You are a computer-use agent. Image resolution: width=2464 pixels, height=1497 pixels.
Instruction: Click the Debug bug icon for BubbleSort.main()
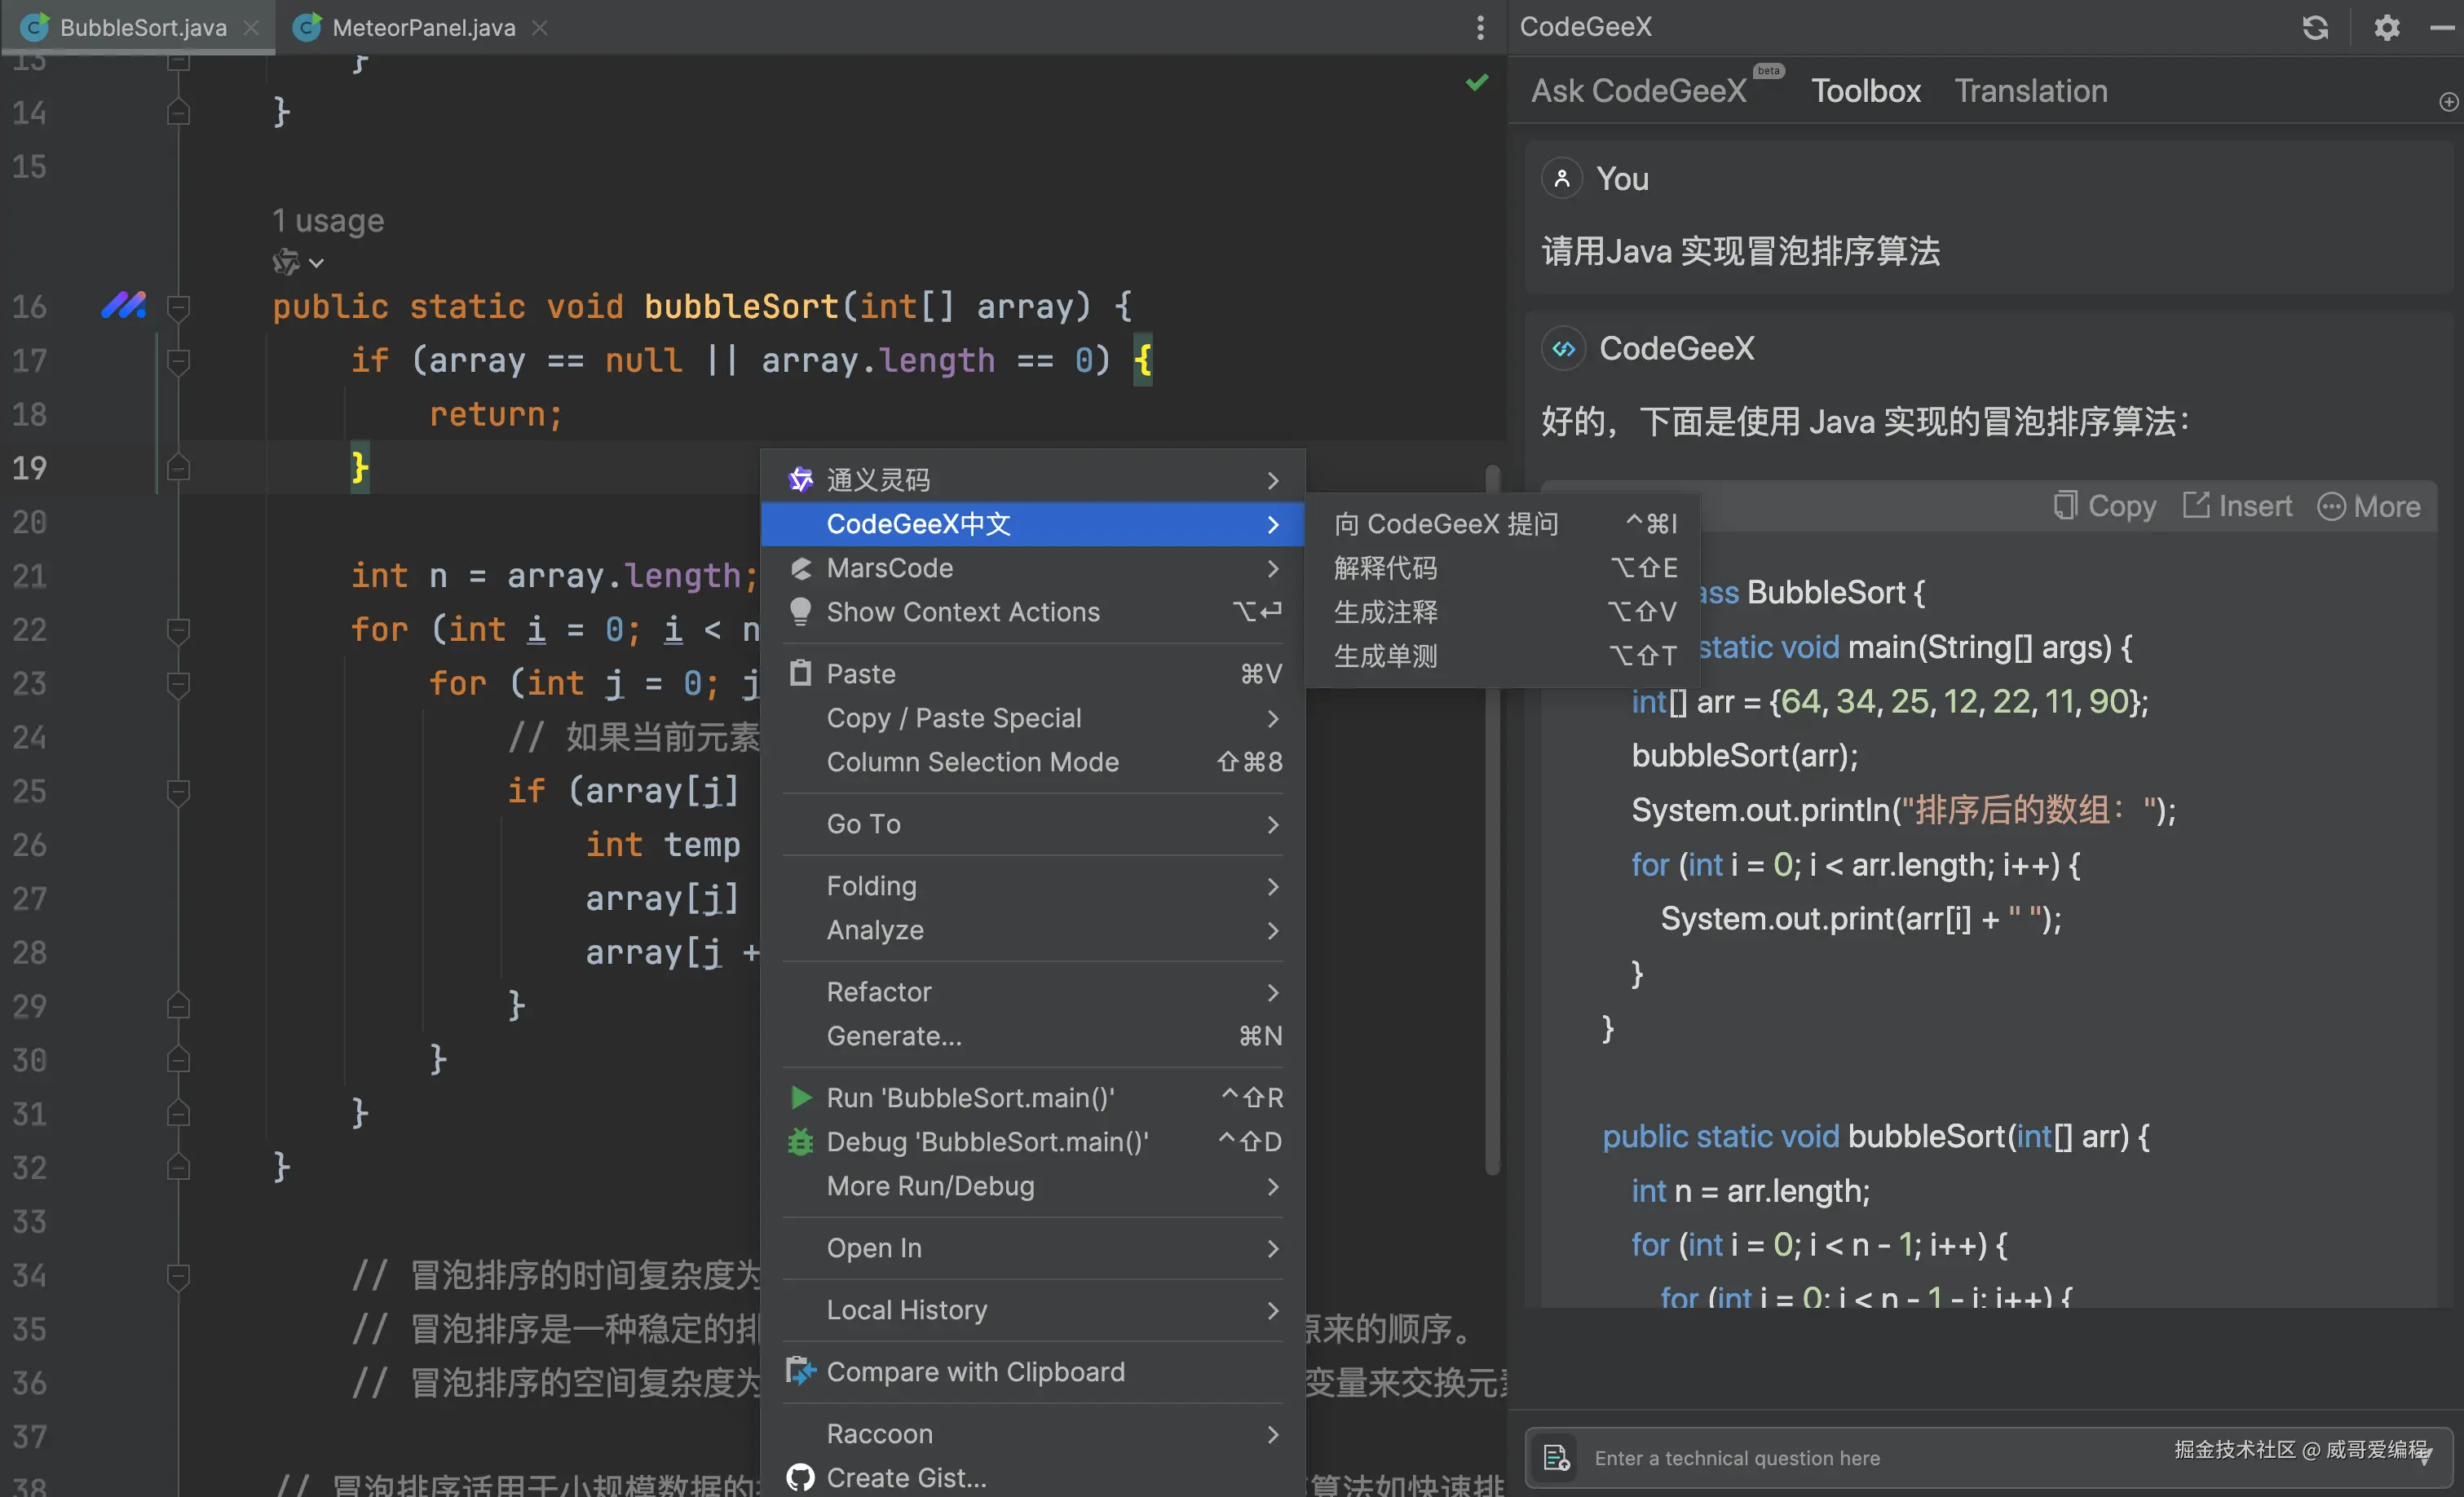(800, 1141)
